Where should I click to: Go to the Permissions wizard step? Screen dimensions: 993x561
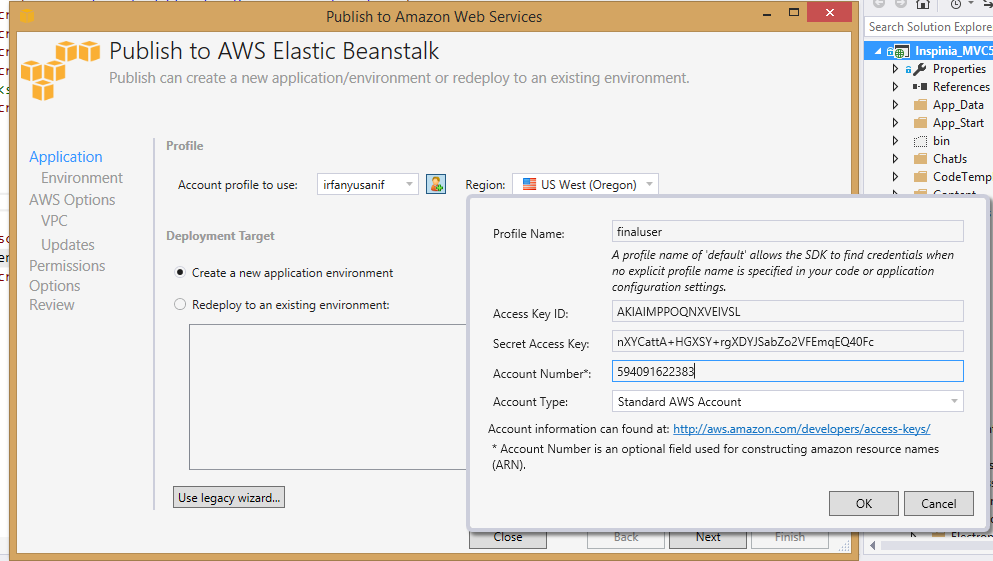pos(67,266)
